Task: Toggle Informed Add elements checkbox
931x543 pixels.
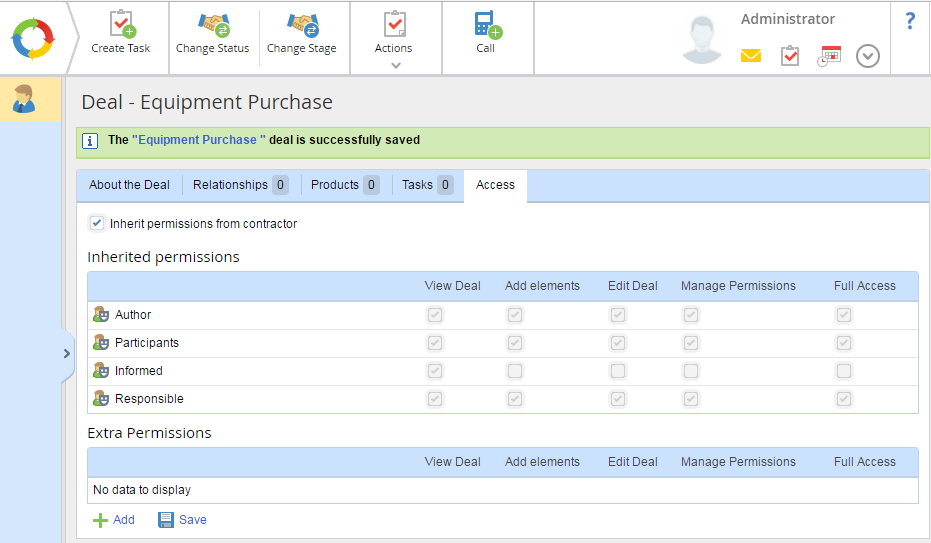Action: [x=515, y=371]
